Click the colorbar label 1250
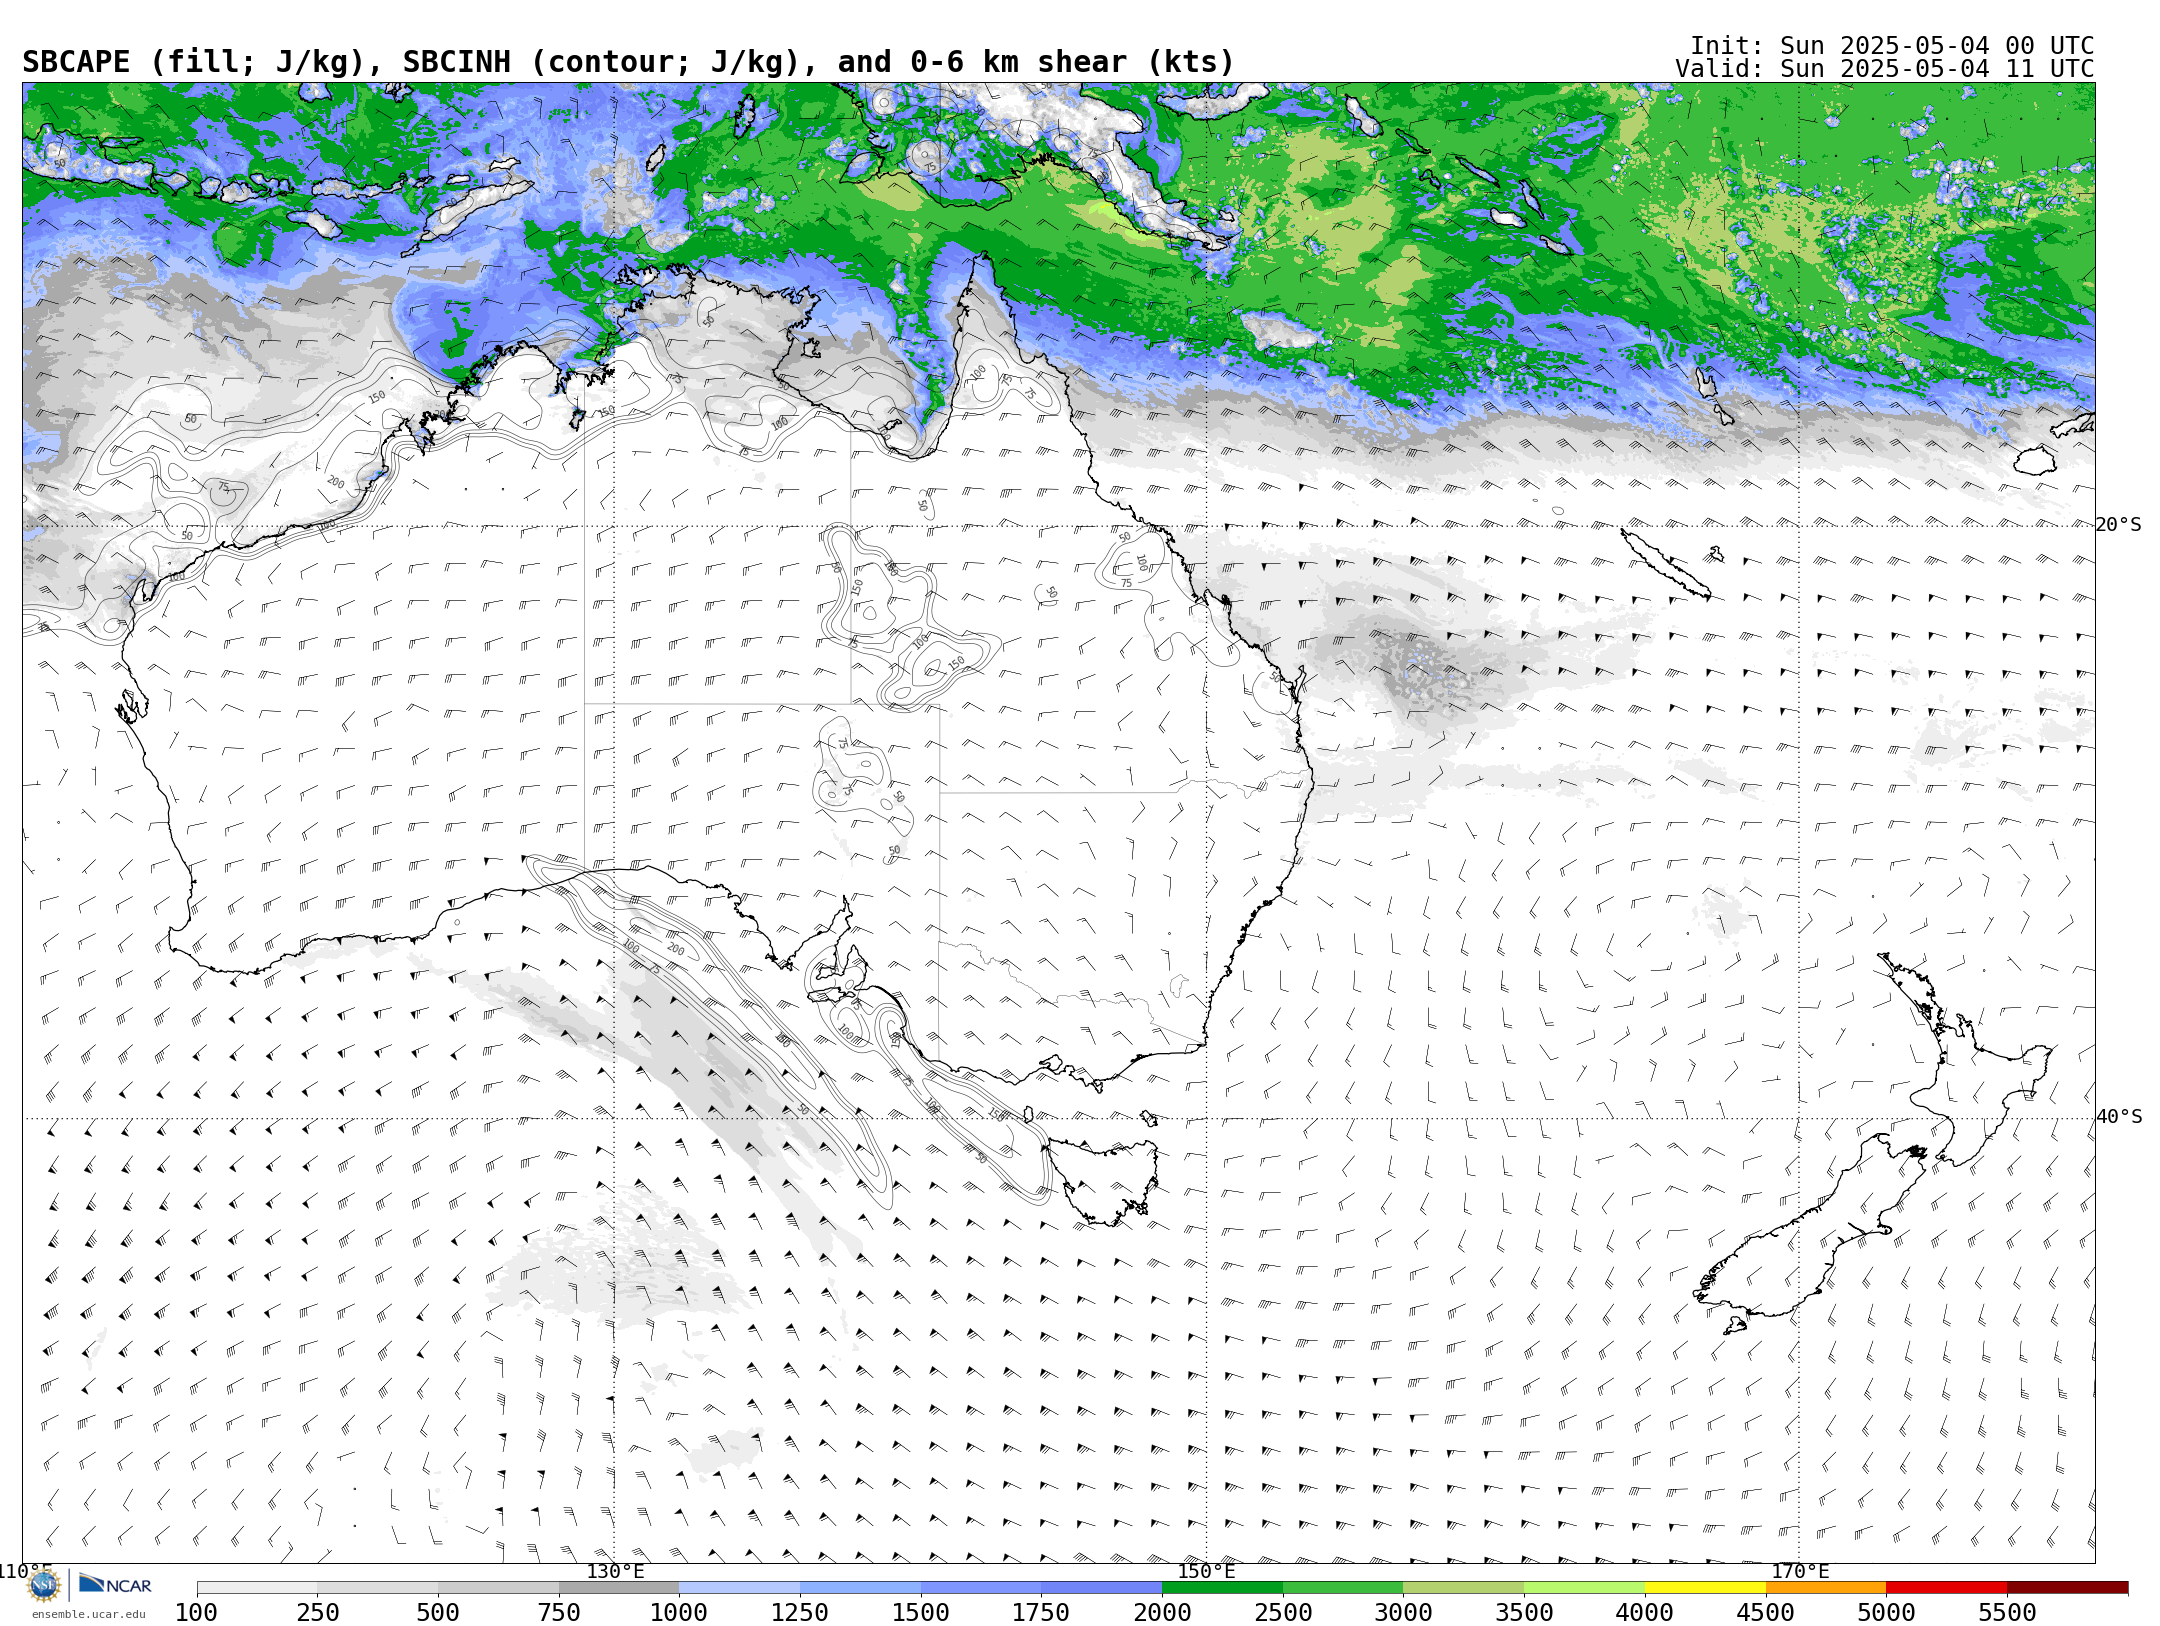Image resolution: width=2160 pixels, height=1626 pixels. pos(800,1612)
